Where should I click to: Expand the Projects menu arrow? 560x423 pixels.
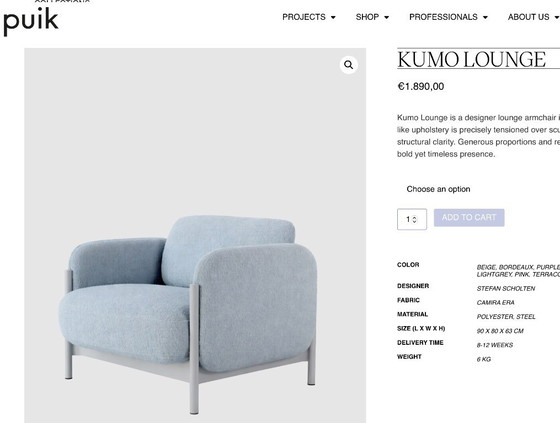click(x=333, y=17)
